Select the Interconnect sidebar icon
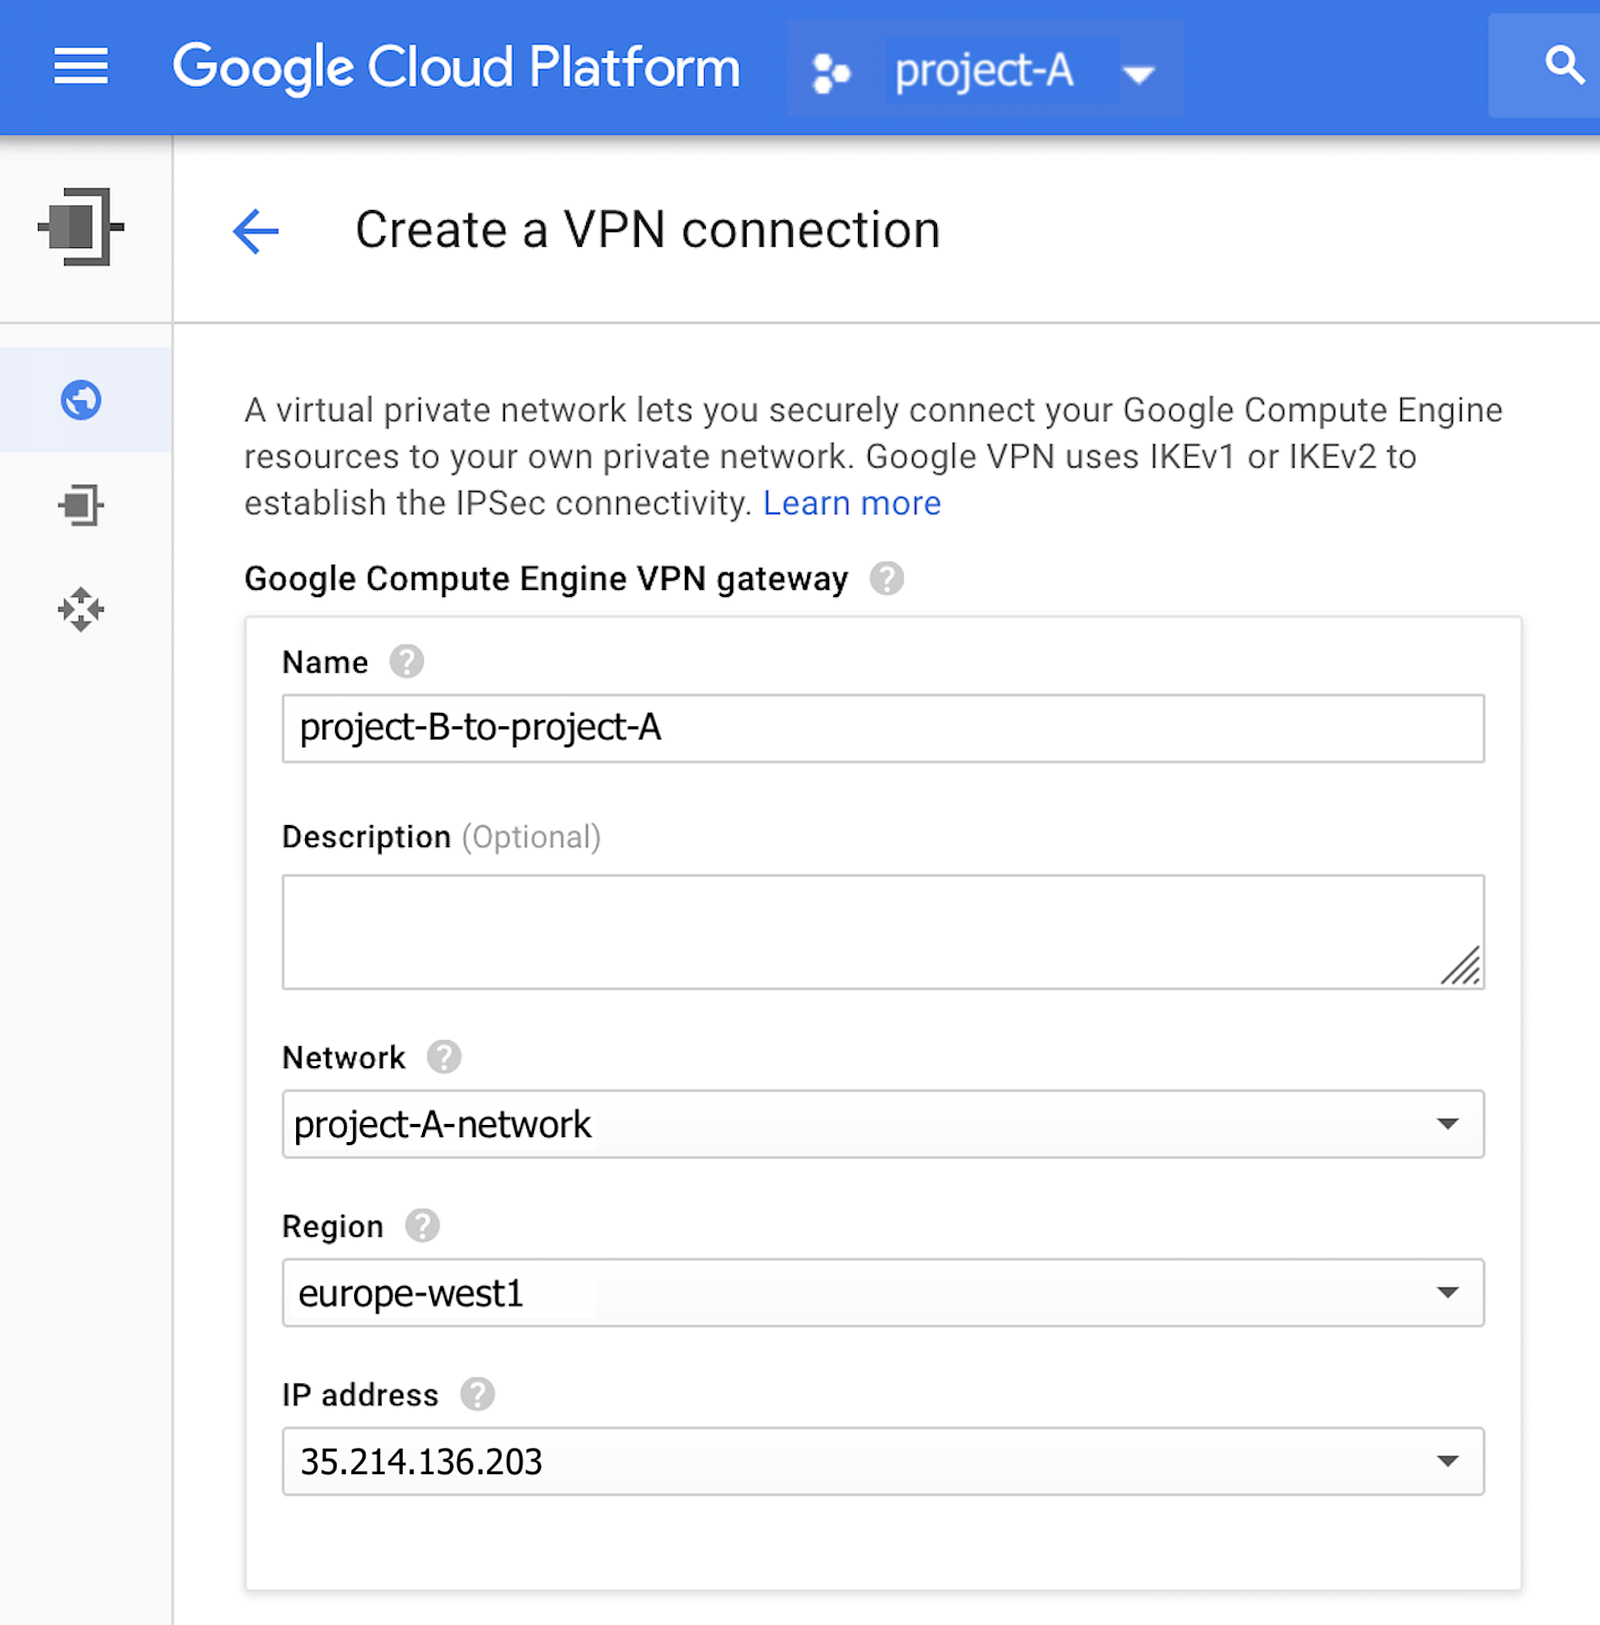The height and width of the screenshot is (1625, 1600). point(81,505)
